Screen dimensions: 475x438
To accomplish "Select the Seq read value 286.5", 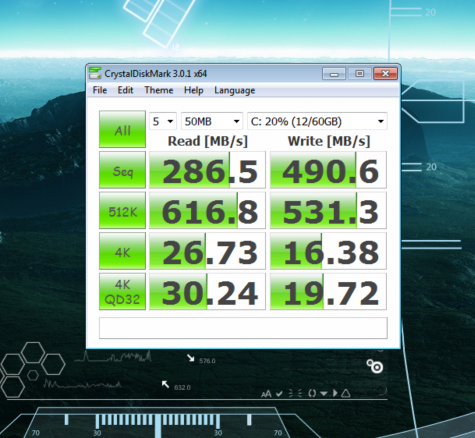I will click(207, 170).
